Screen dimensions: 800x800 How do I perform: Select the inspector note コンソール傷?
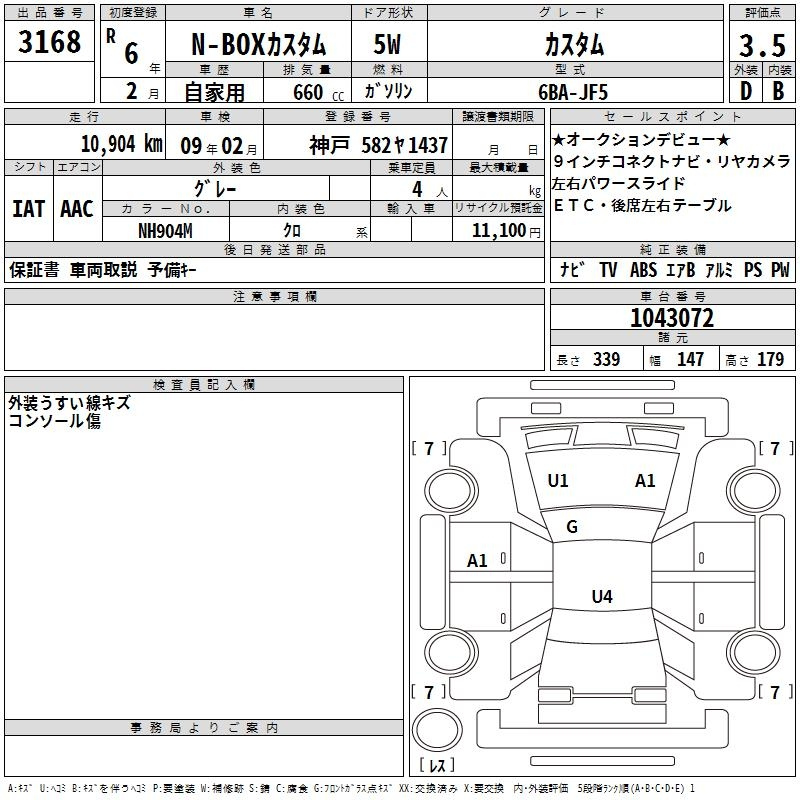(x=55, y=421)
